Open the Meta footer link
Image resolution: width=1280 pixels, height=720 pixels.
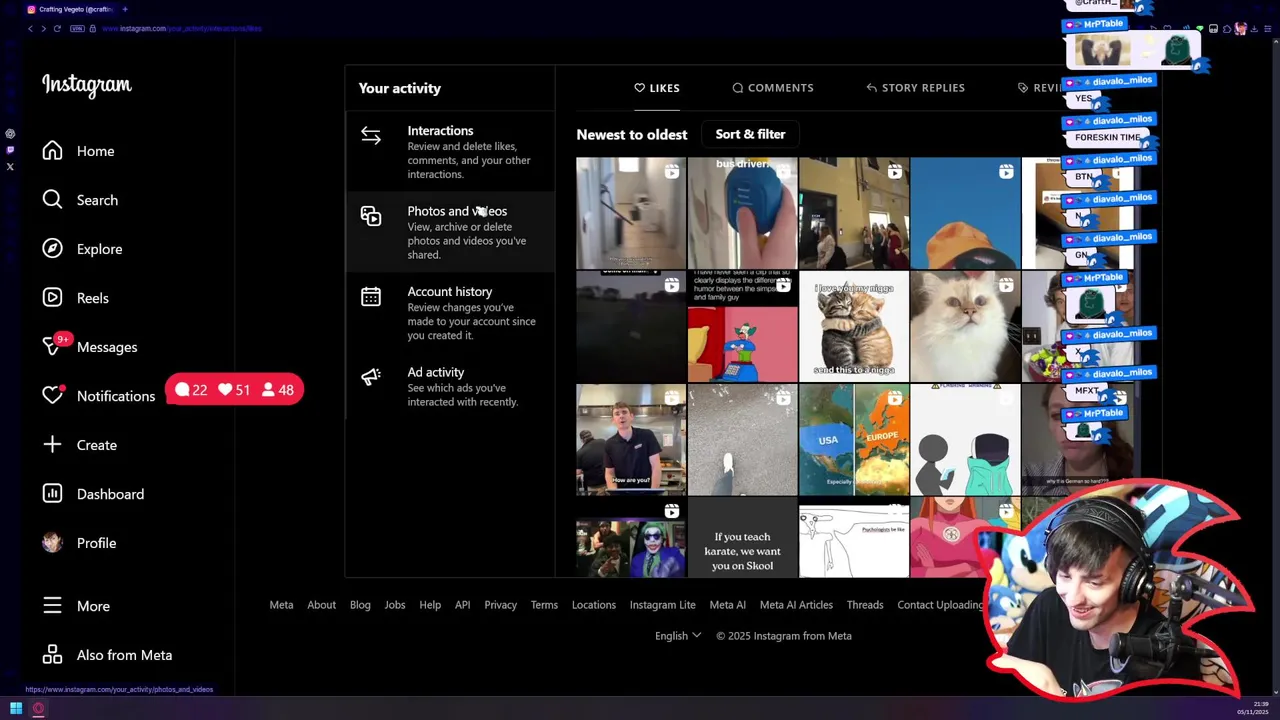(281, 605)
